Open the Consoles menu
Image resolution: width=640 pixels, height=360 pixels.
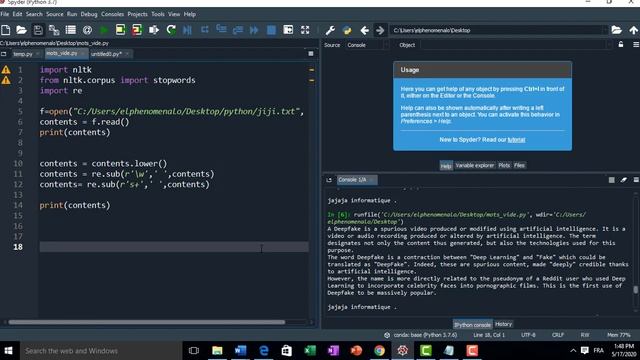(x=112, y=14)
